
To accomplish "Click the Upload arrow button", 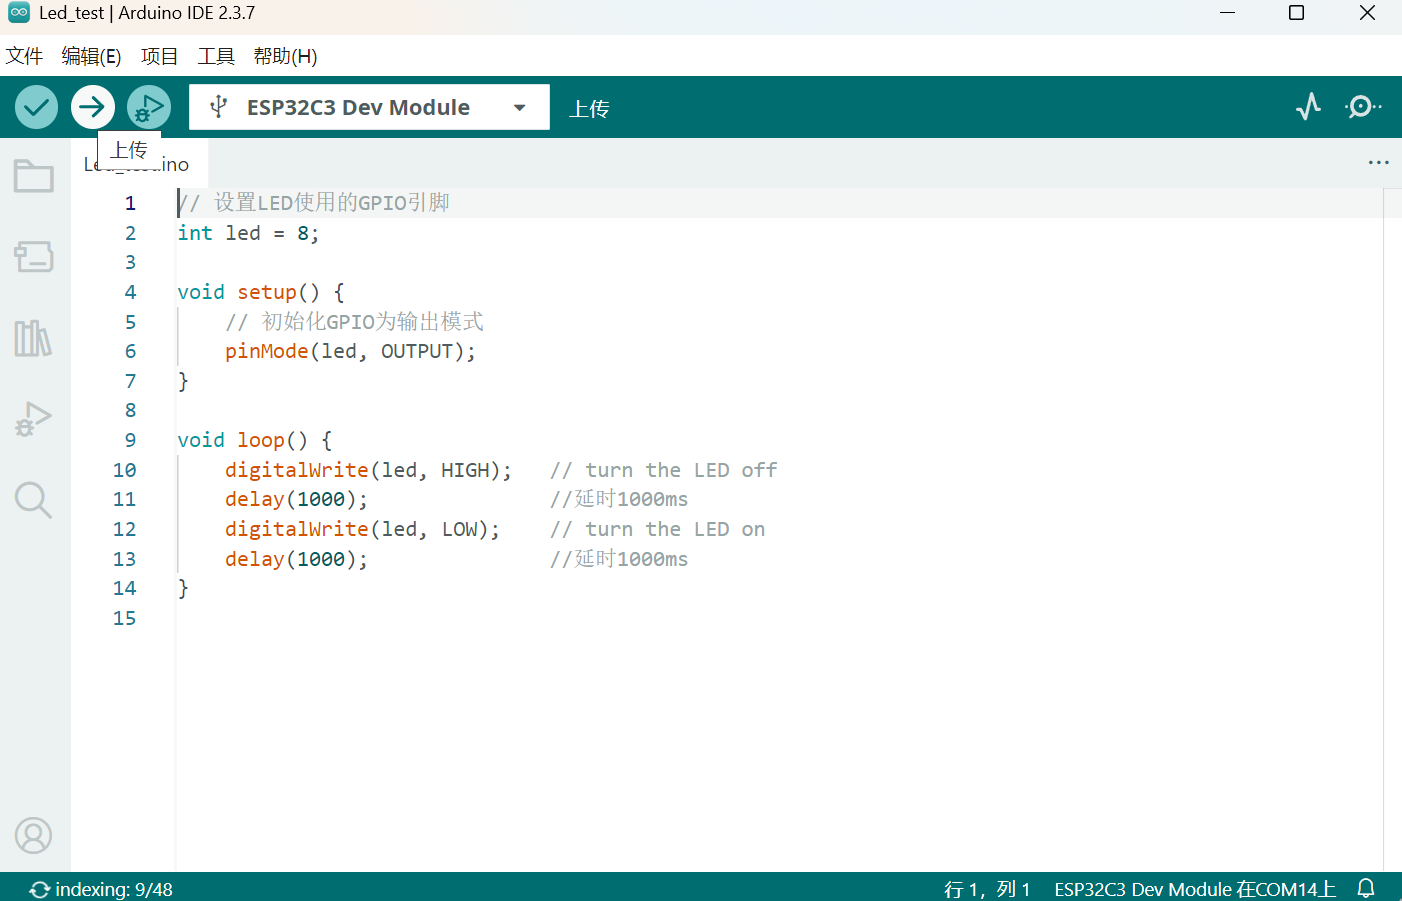I will click(x=93, y=107).
